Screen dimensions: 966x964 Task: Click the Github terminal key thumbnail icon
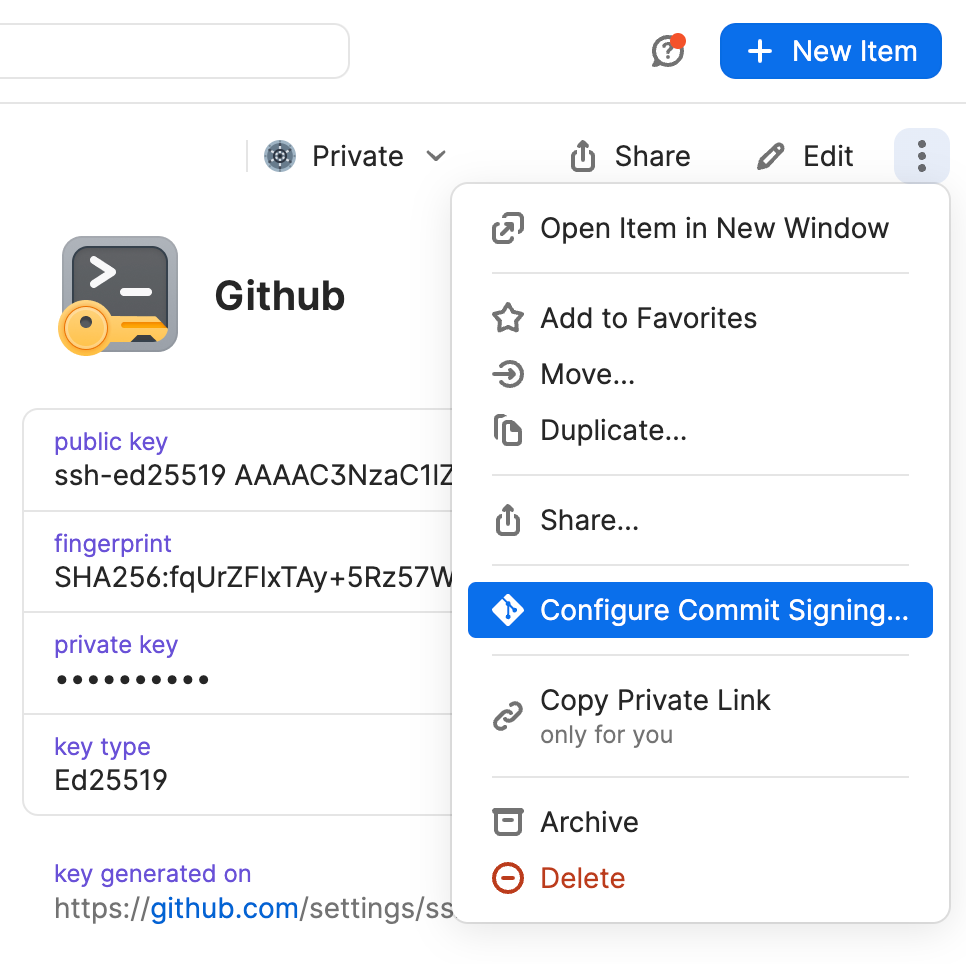click(119, 294)
